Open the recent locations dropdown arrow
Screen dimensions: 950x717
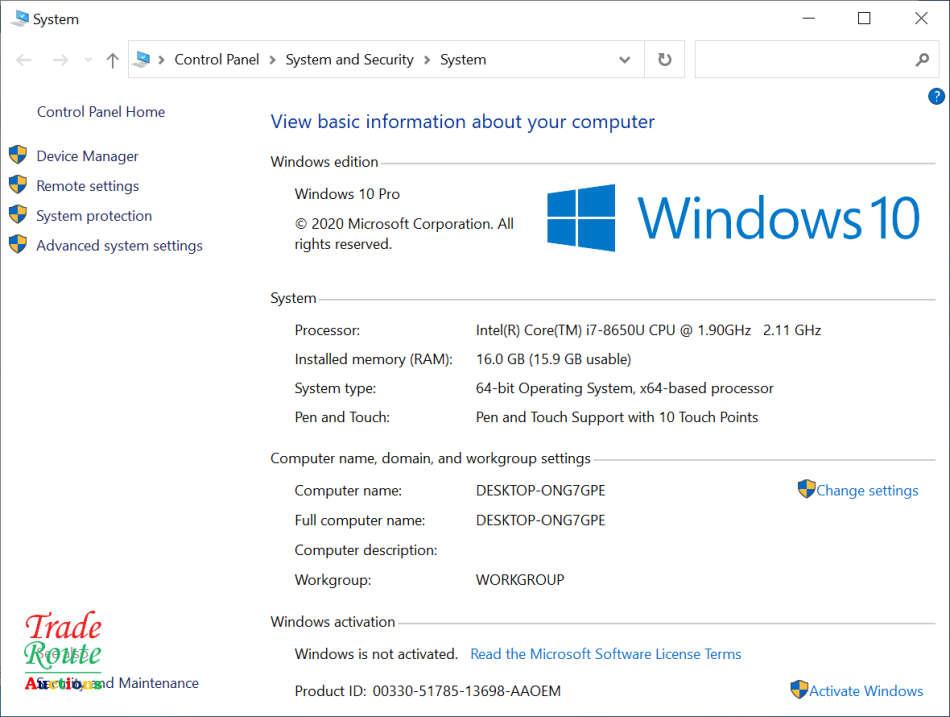tap(88, 60)
